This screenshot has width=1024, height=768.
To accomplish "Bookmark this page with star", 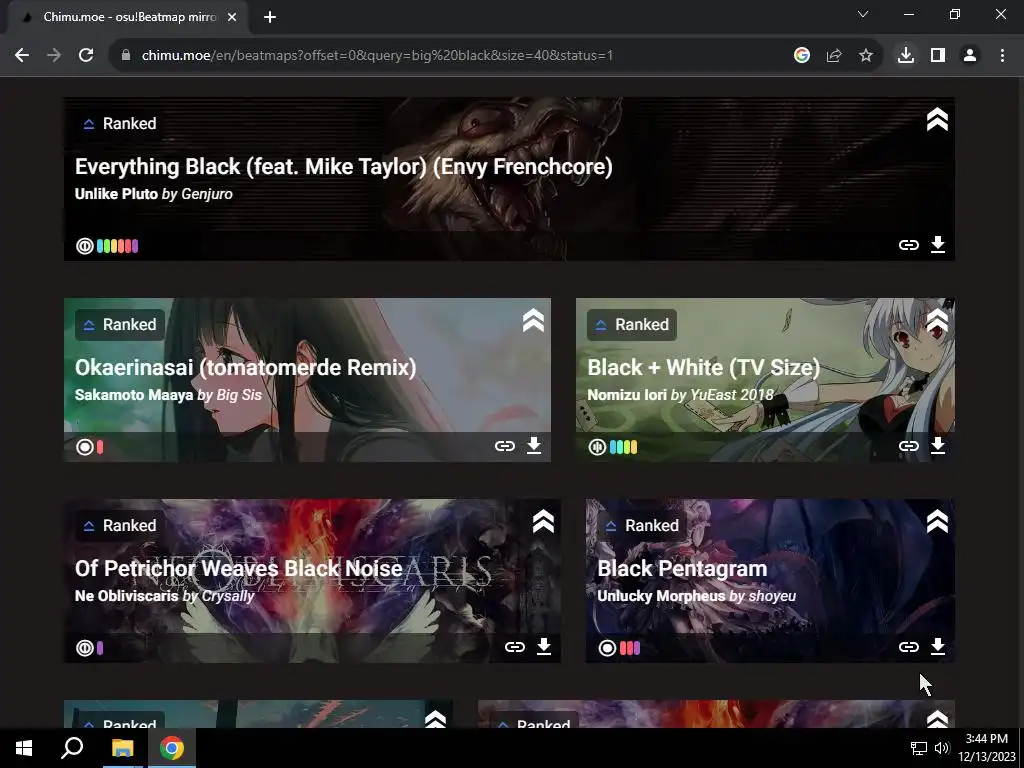I will click(x=866, y=56).
